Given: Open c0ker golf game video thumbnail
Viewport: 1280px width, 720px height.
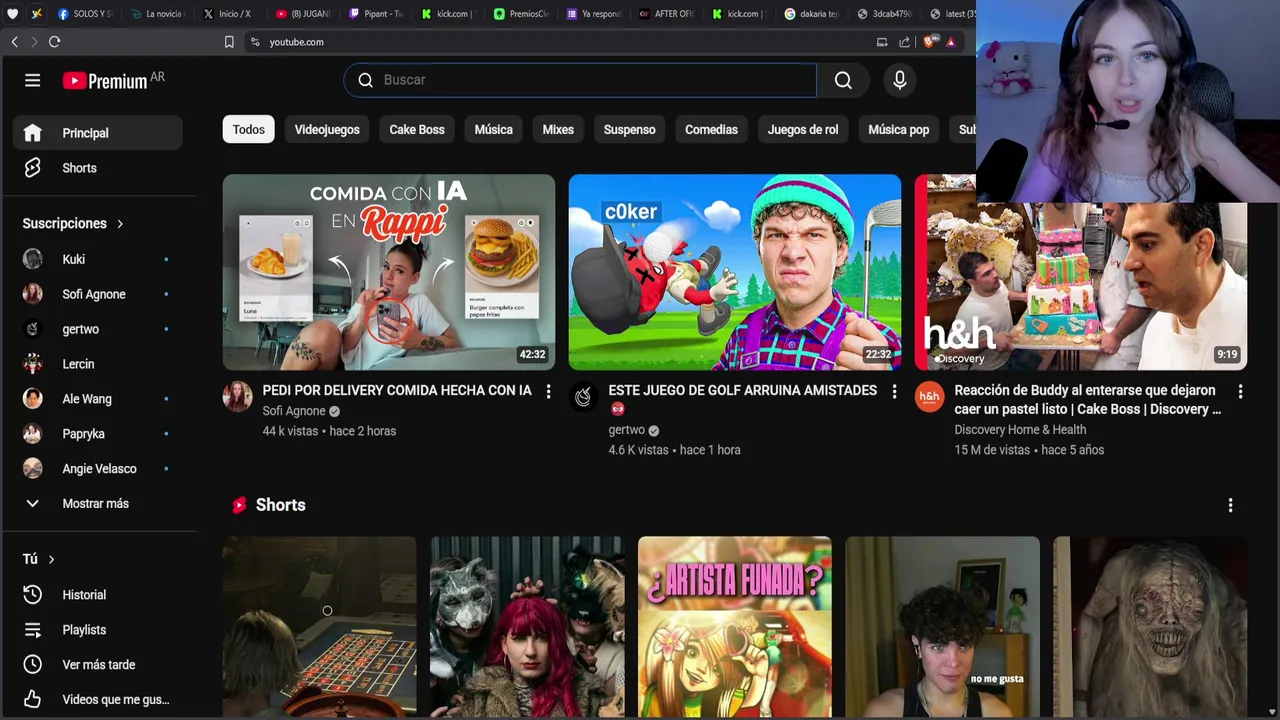Looking at the screenshot, I should click(x=735, y=272).
